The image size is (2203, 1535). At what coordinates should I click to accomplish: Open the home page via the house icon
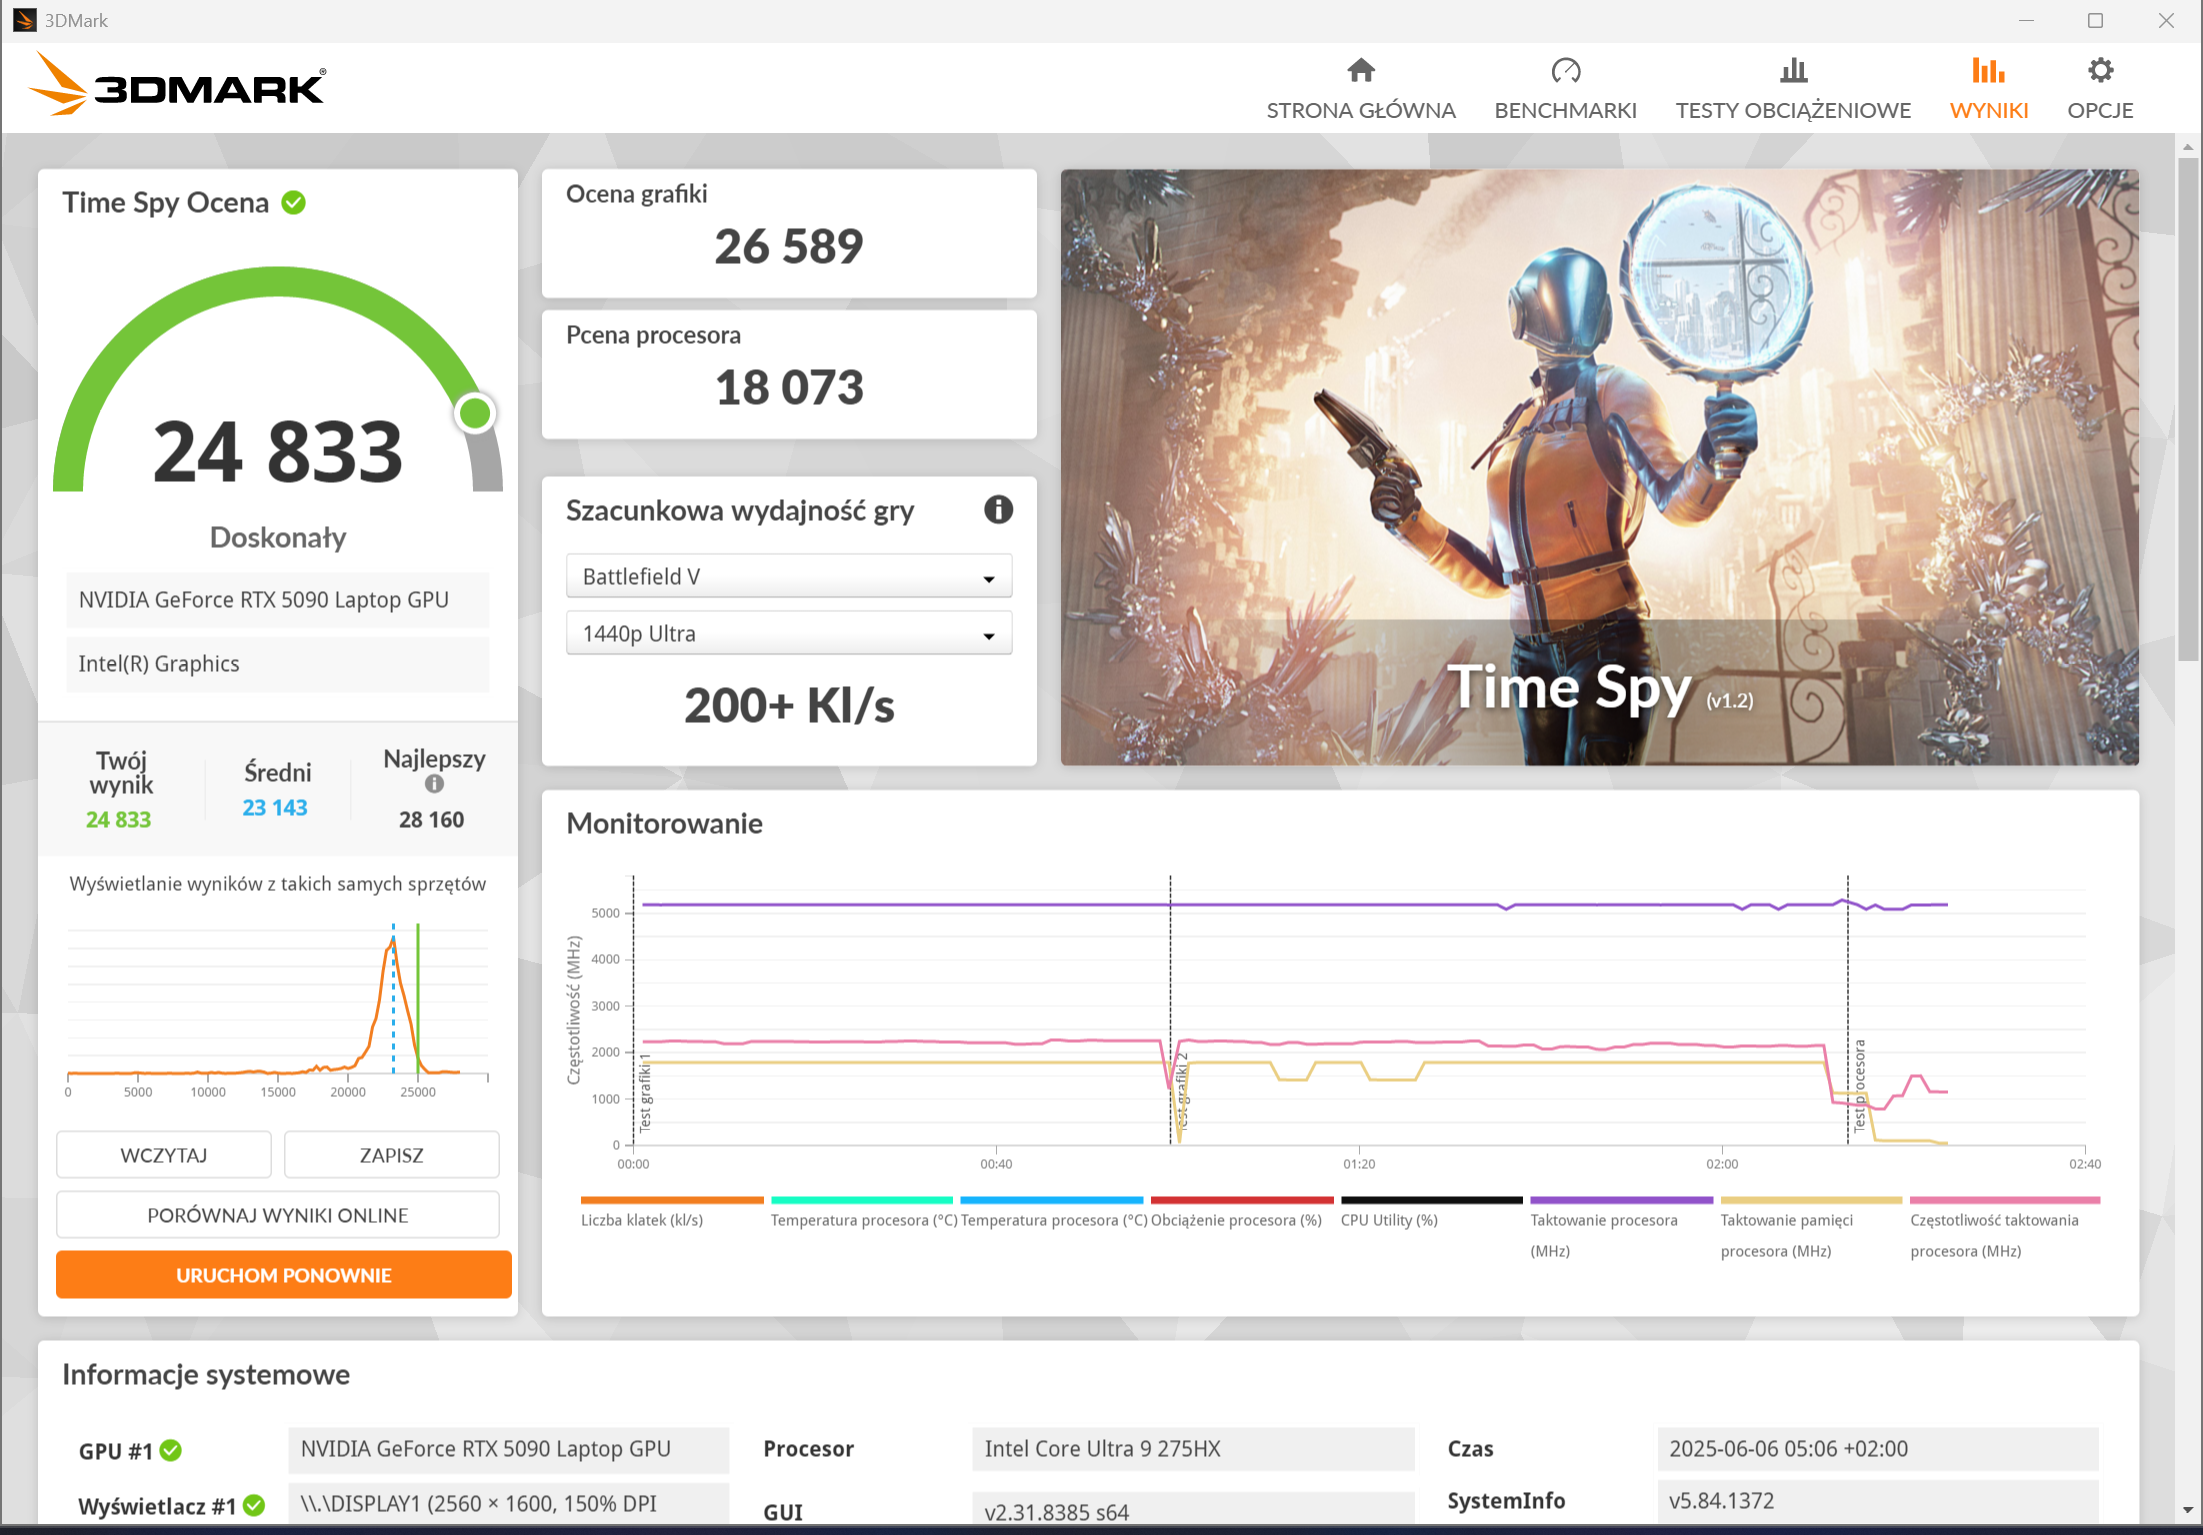[1361, 70]
